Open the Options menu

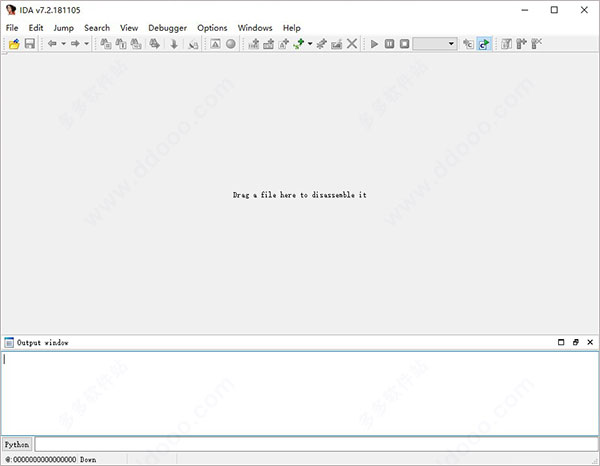coord(212,28)
